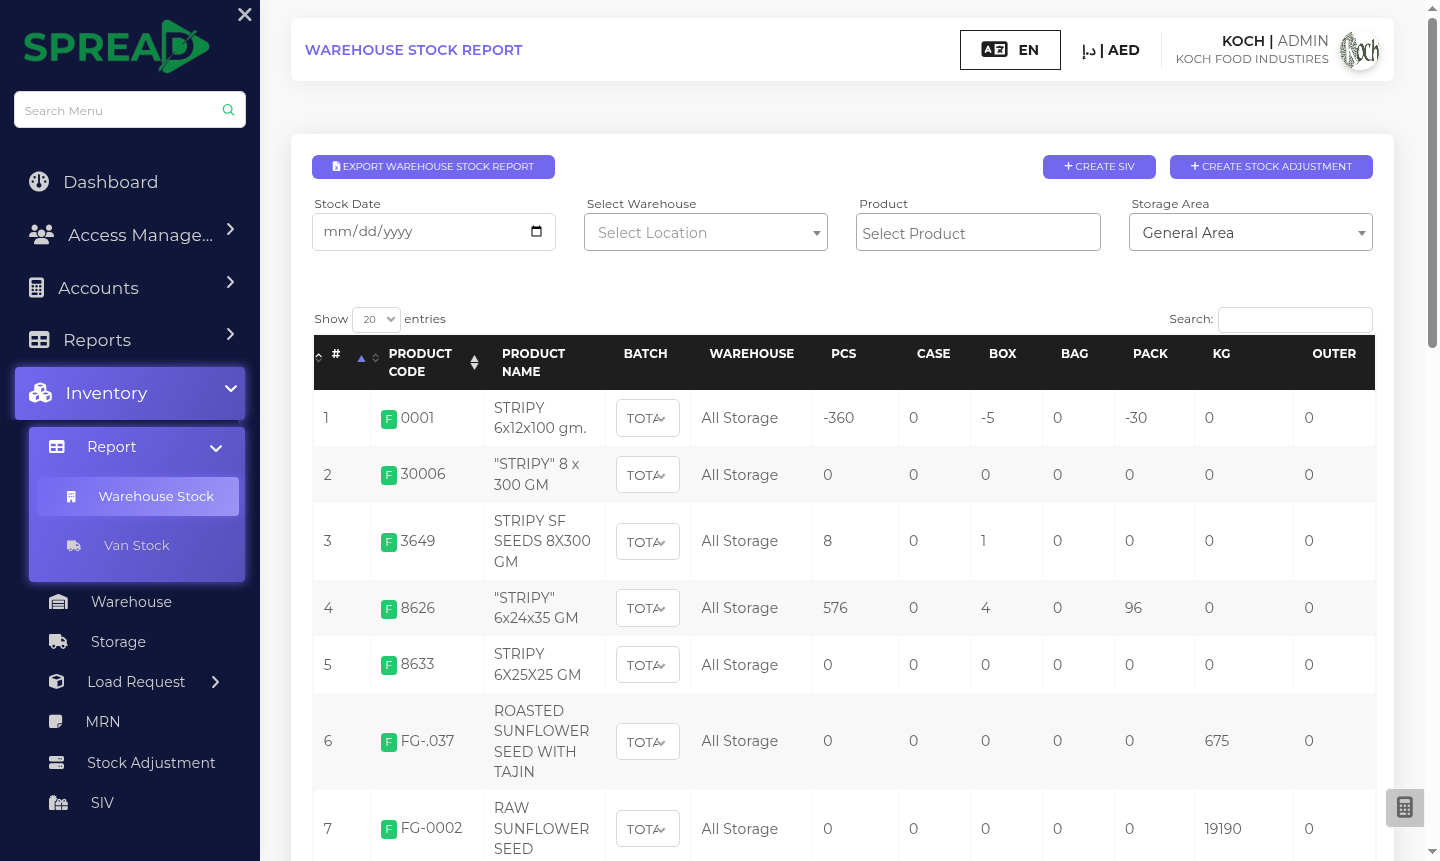
Task: Select Van Stock menu item
Action: 137,546
